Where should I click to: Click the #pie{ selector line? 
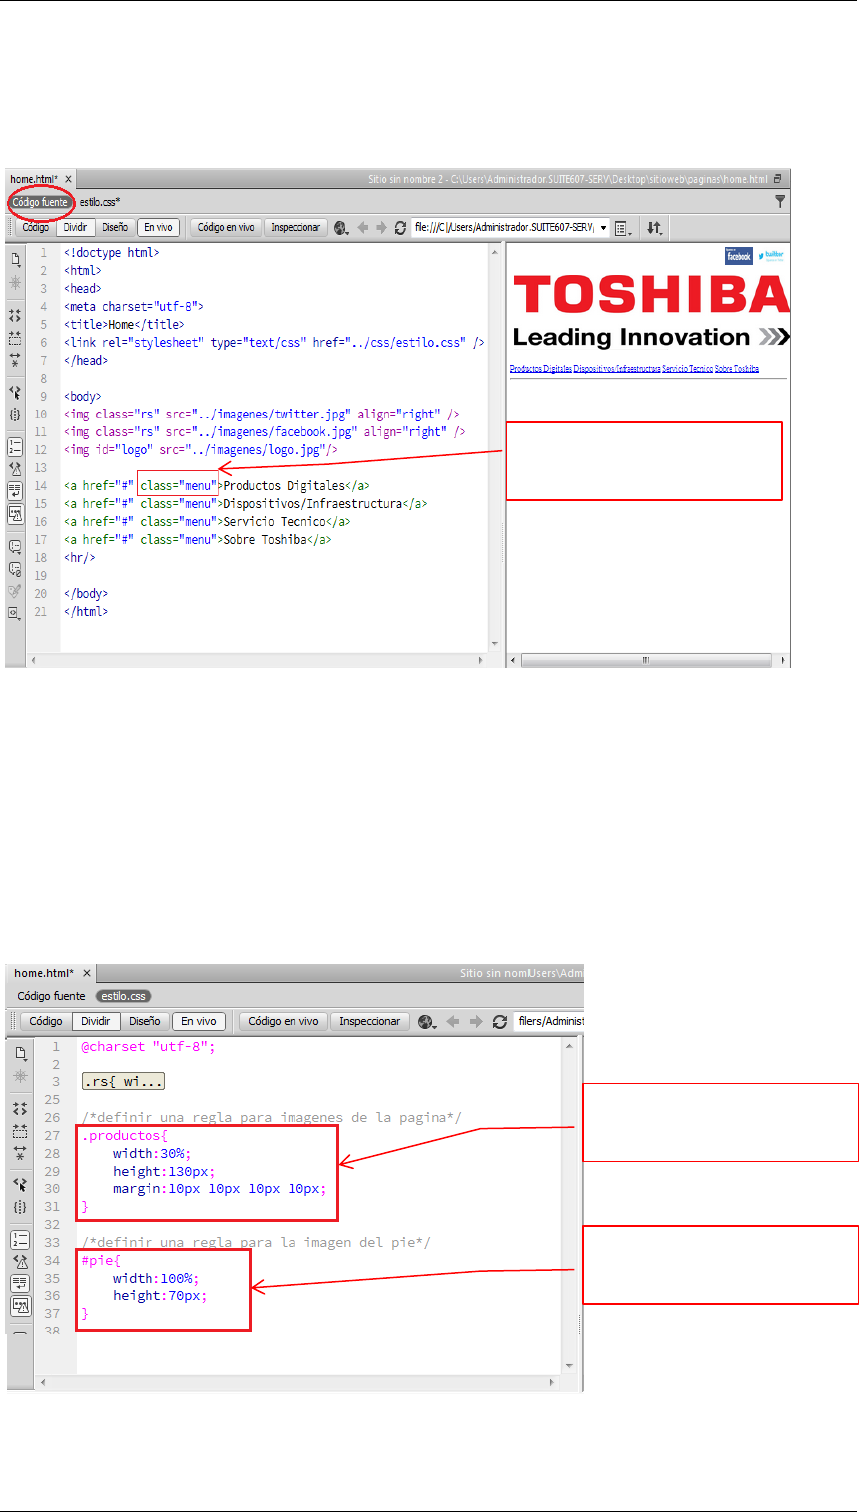pyautogui.click(x=103, y=1260)
